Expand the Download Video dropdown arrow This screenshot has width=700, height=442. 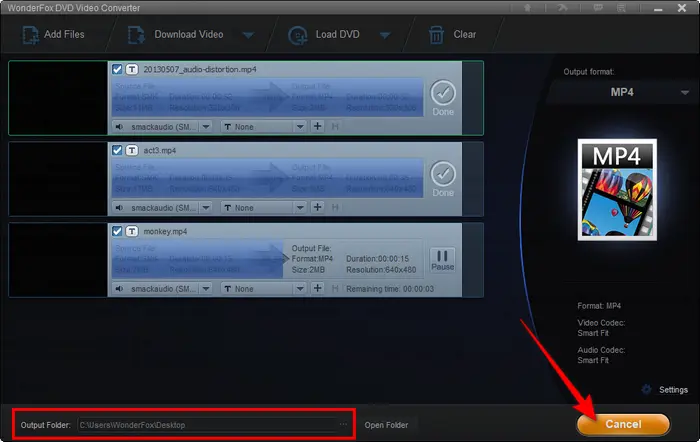[248, 35]
